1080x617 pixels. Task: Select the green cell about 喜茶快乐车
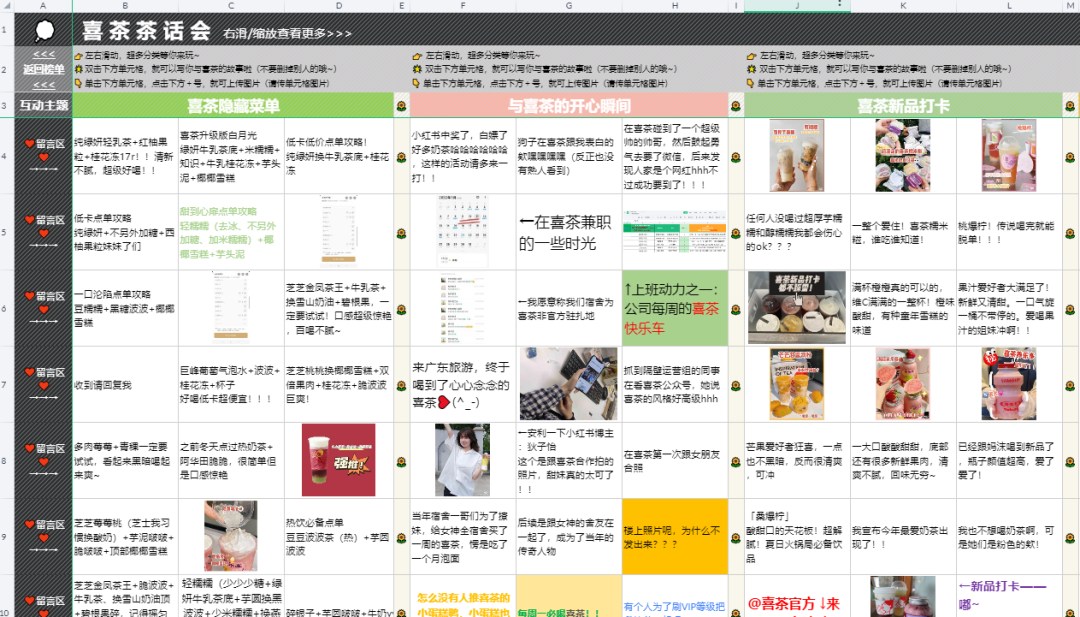pos(675,308)
